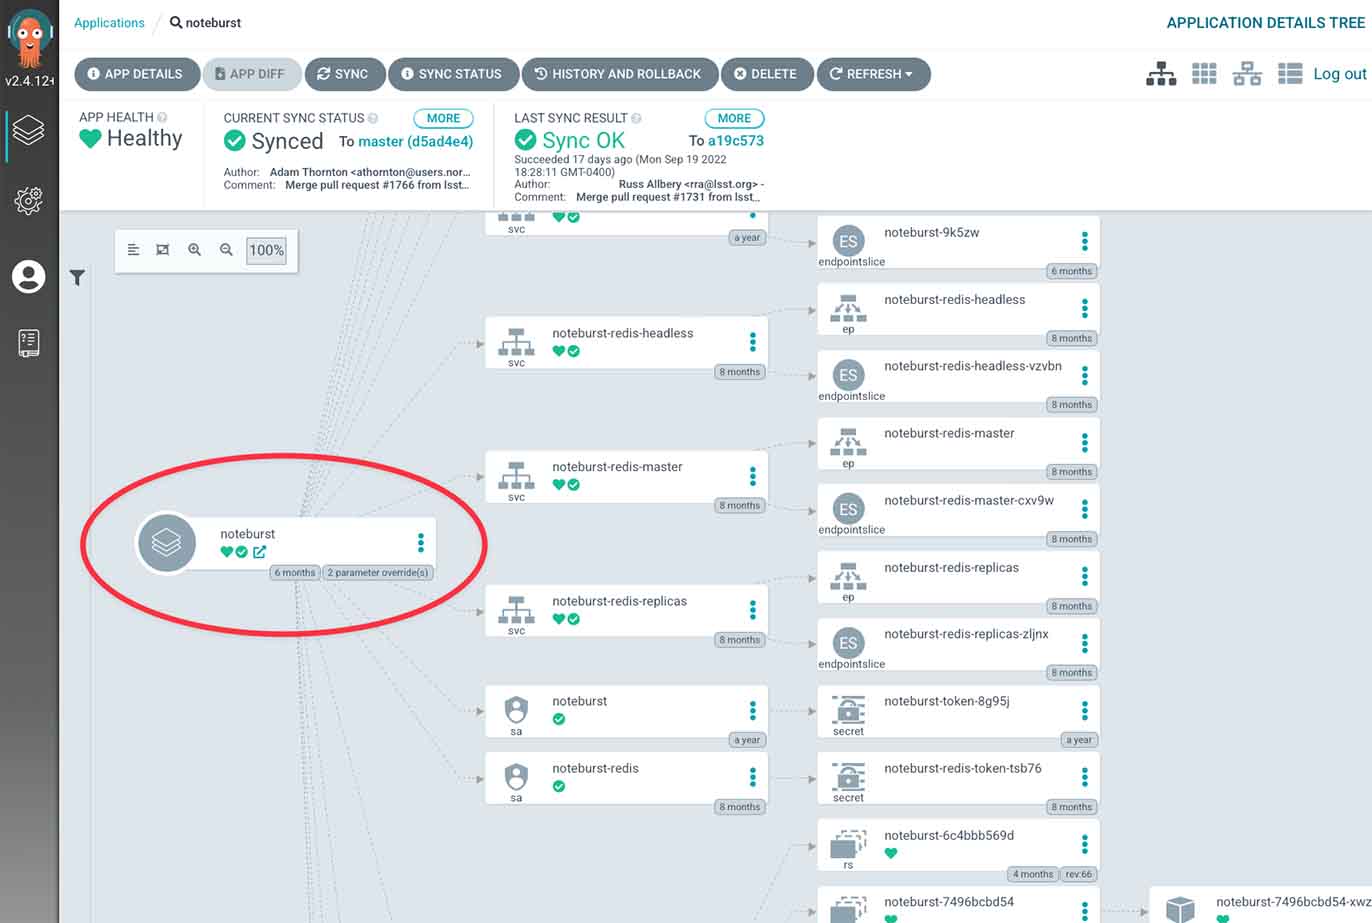The height and width of the screenshot is (923, 1372).
Task: Open the master (d5ad4e4) revision link
Action: click(415, 142)
